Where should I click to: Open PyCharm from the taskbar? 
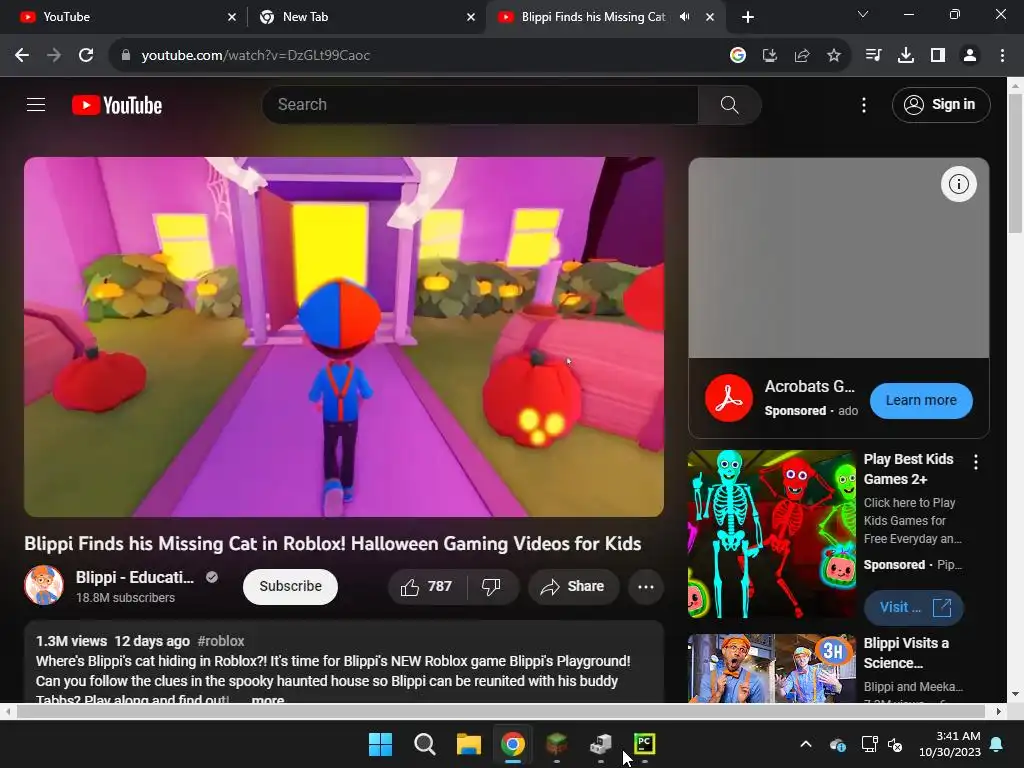click(x=645, y=744)
